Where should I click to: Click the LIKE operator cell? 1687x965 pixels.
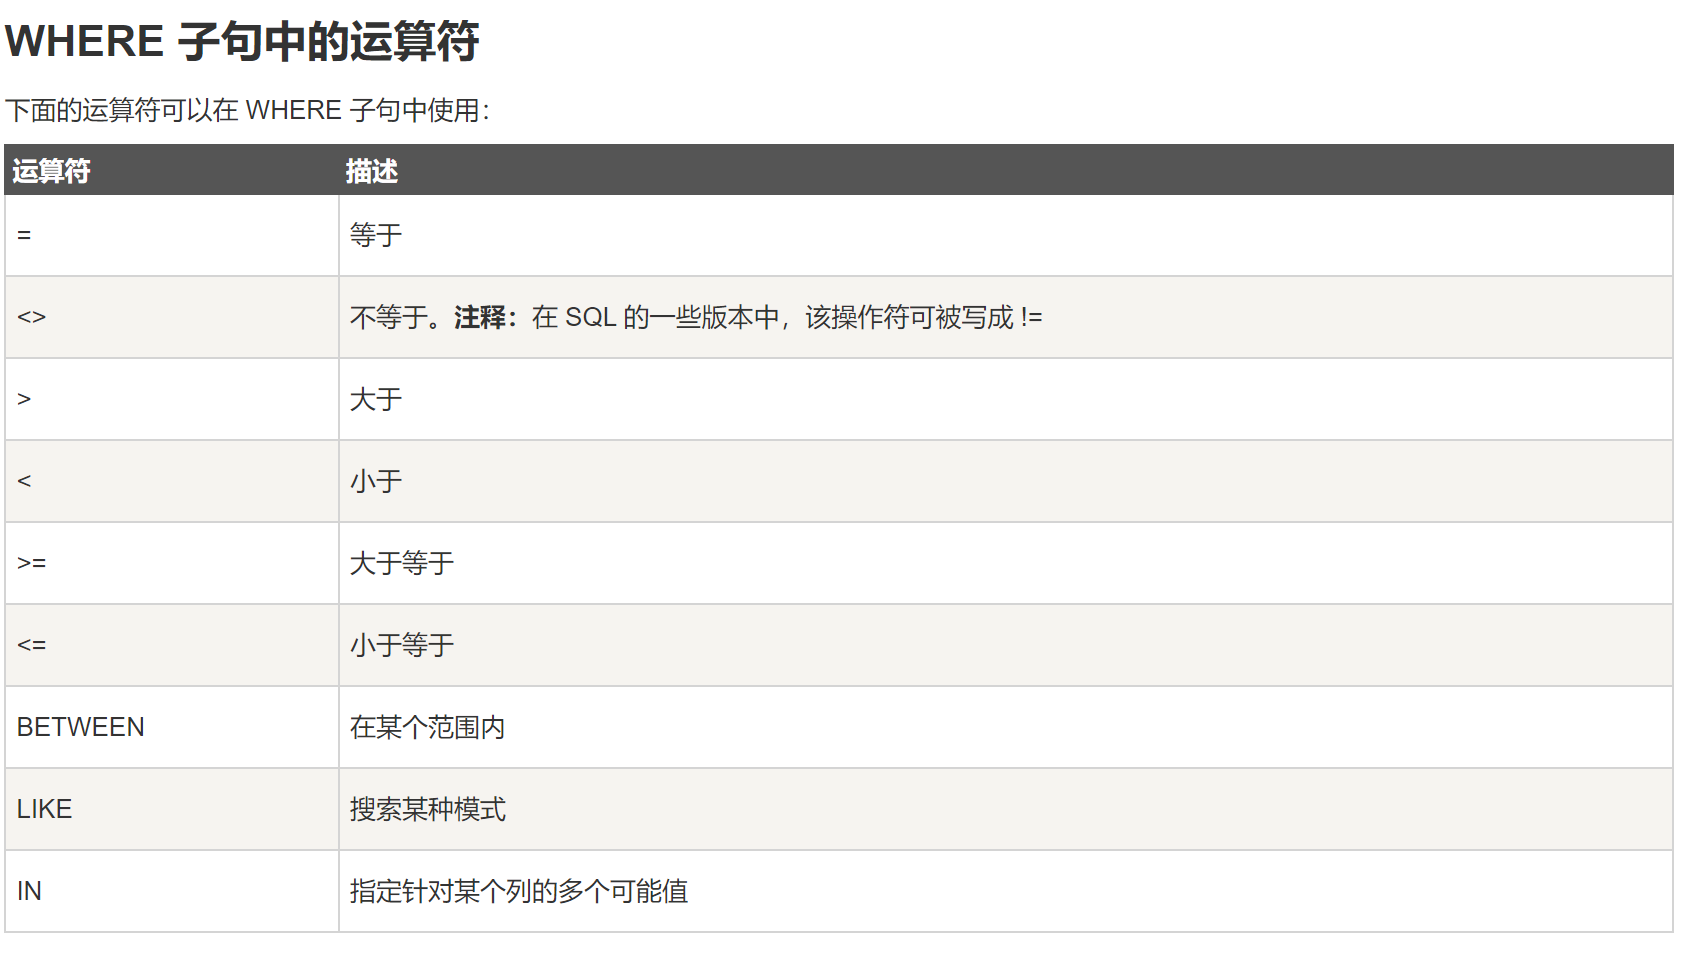point(45,810)
